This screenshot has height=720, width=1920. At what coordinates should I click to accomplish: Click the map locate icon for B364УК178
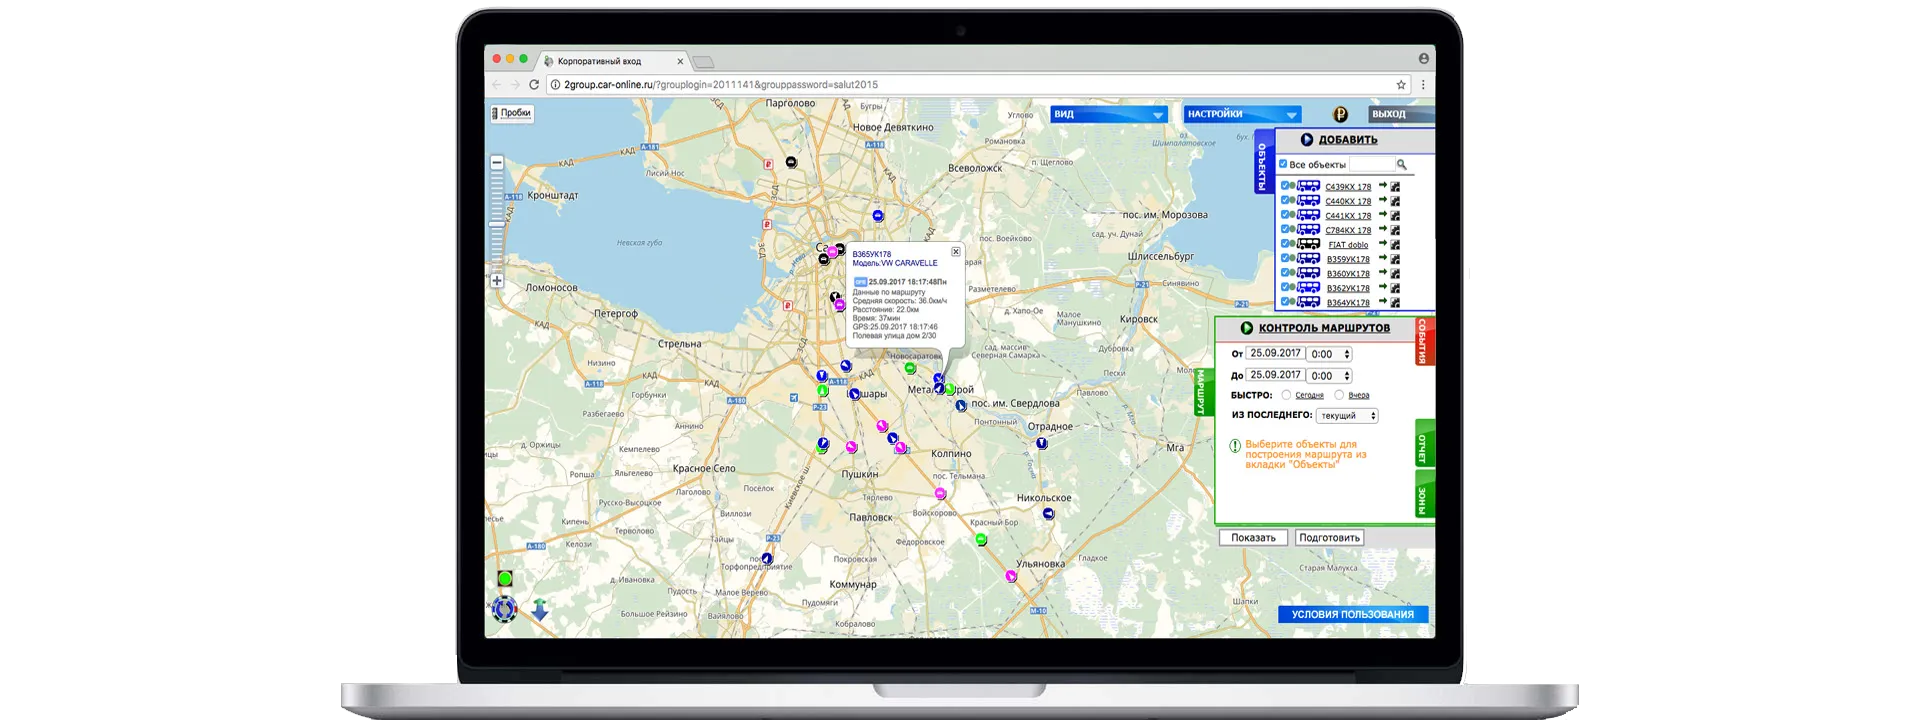1395,302
